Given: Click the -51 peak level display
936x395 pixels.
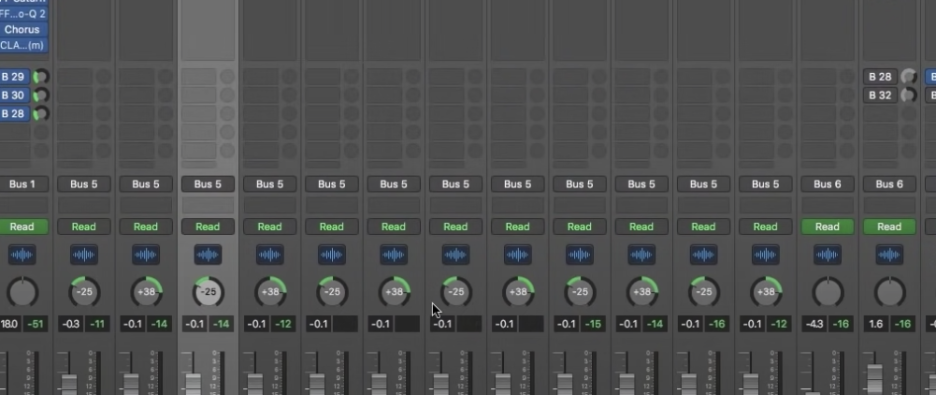Looking at the screenshot, I should [35, 324].
